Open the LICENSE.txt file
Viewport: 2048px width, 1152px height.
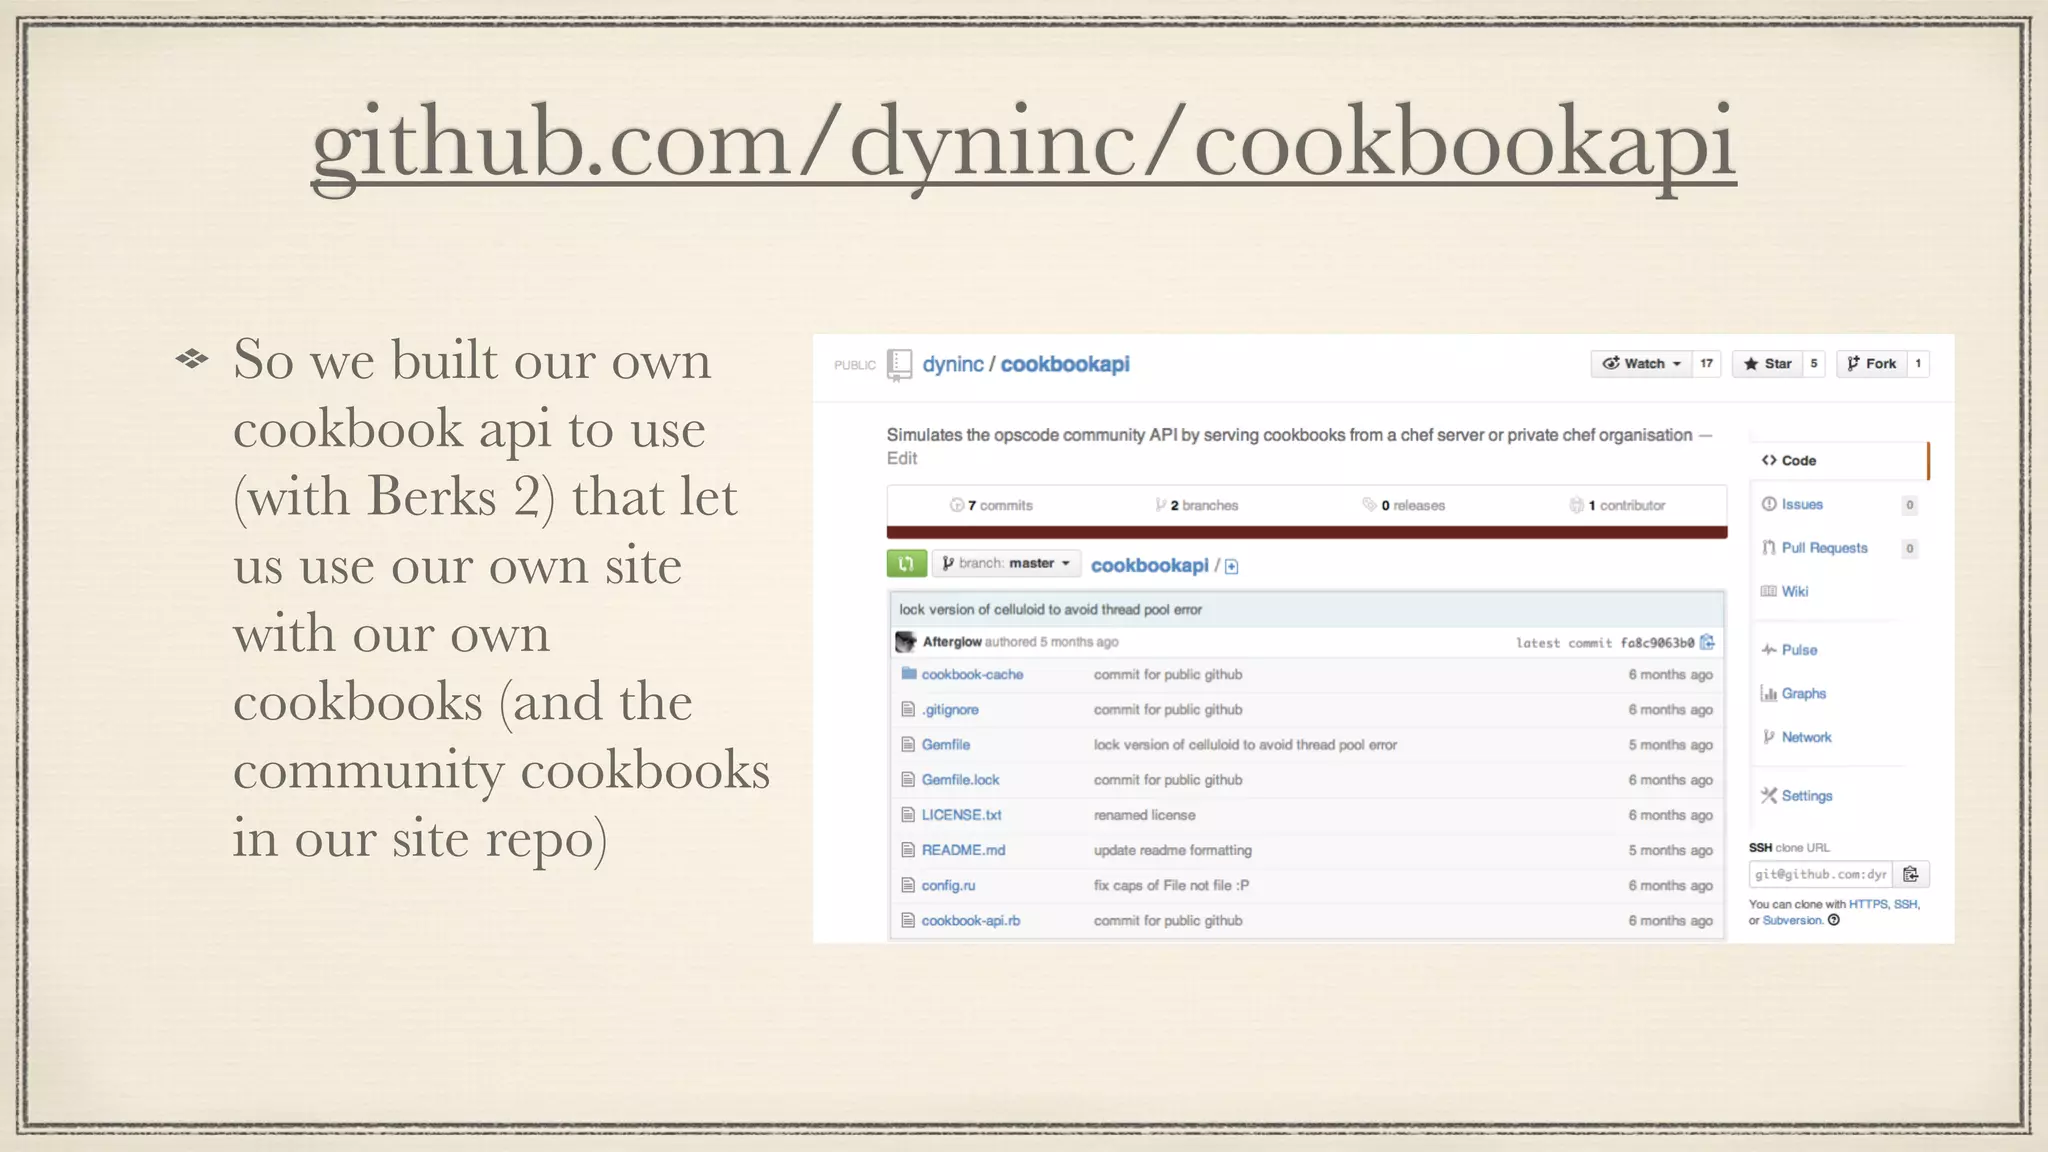coord(961,815)
